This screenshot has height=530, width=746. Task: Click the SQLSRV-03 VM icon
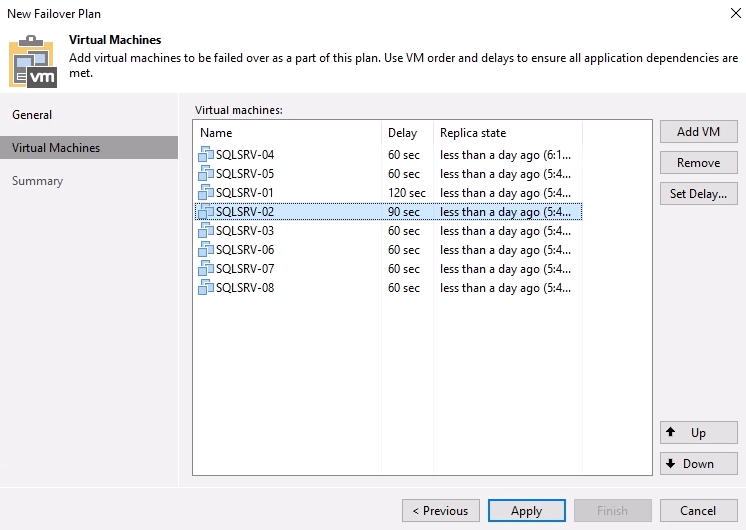click(206, 231)
